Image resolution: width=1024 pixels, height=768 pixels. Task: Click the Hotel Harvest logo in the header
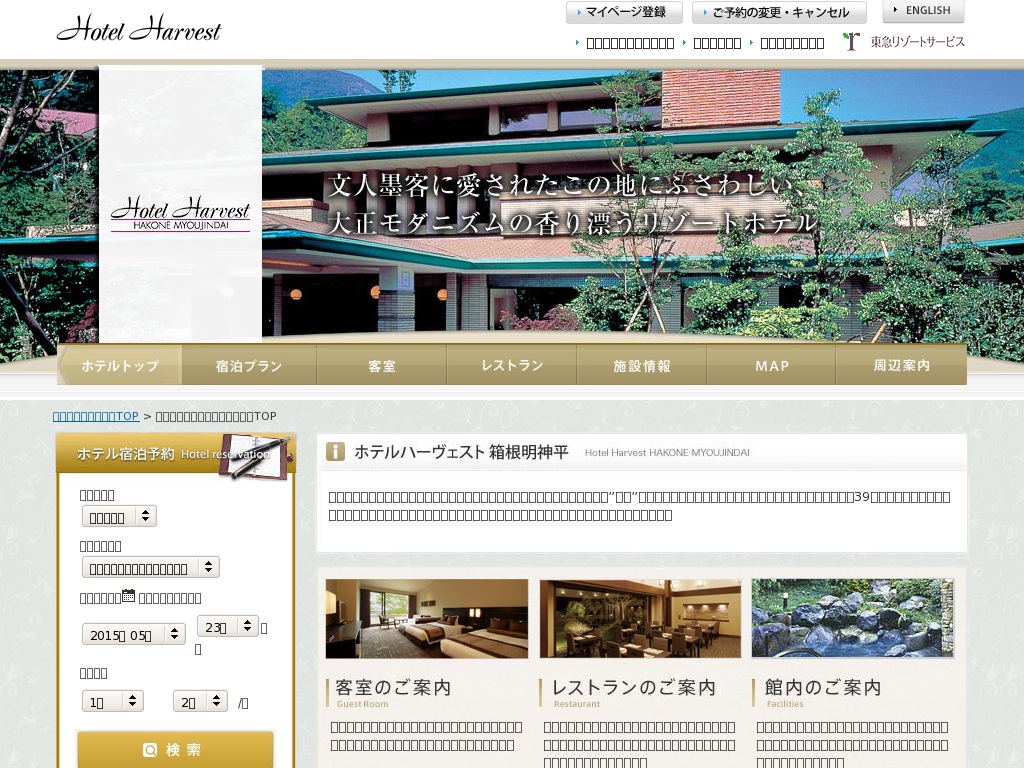[139, 29]
